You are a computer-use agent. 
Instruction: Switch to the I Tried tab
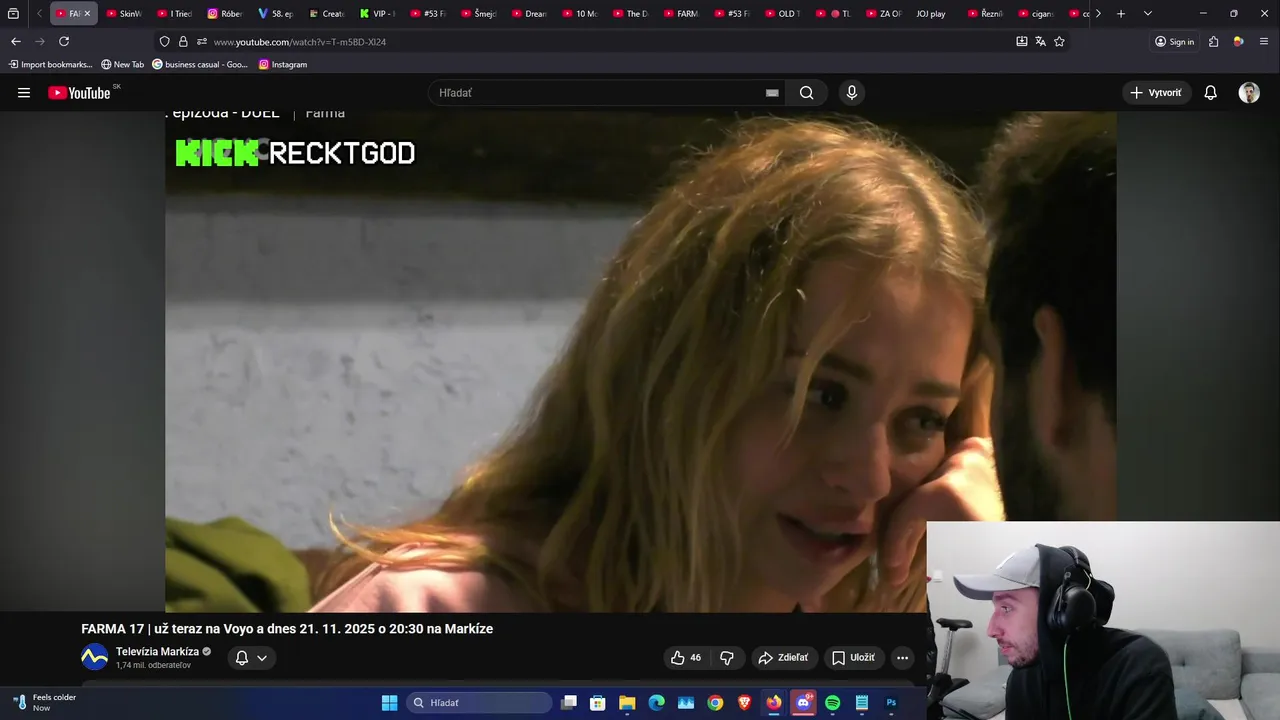click(175, 14)
